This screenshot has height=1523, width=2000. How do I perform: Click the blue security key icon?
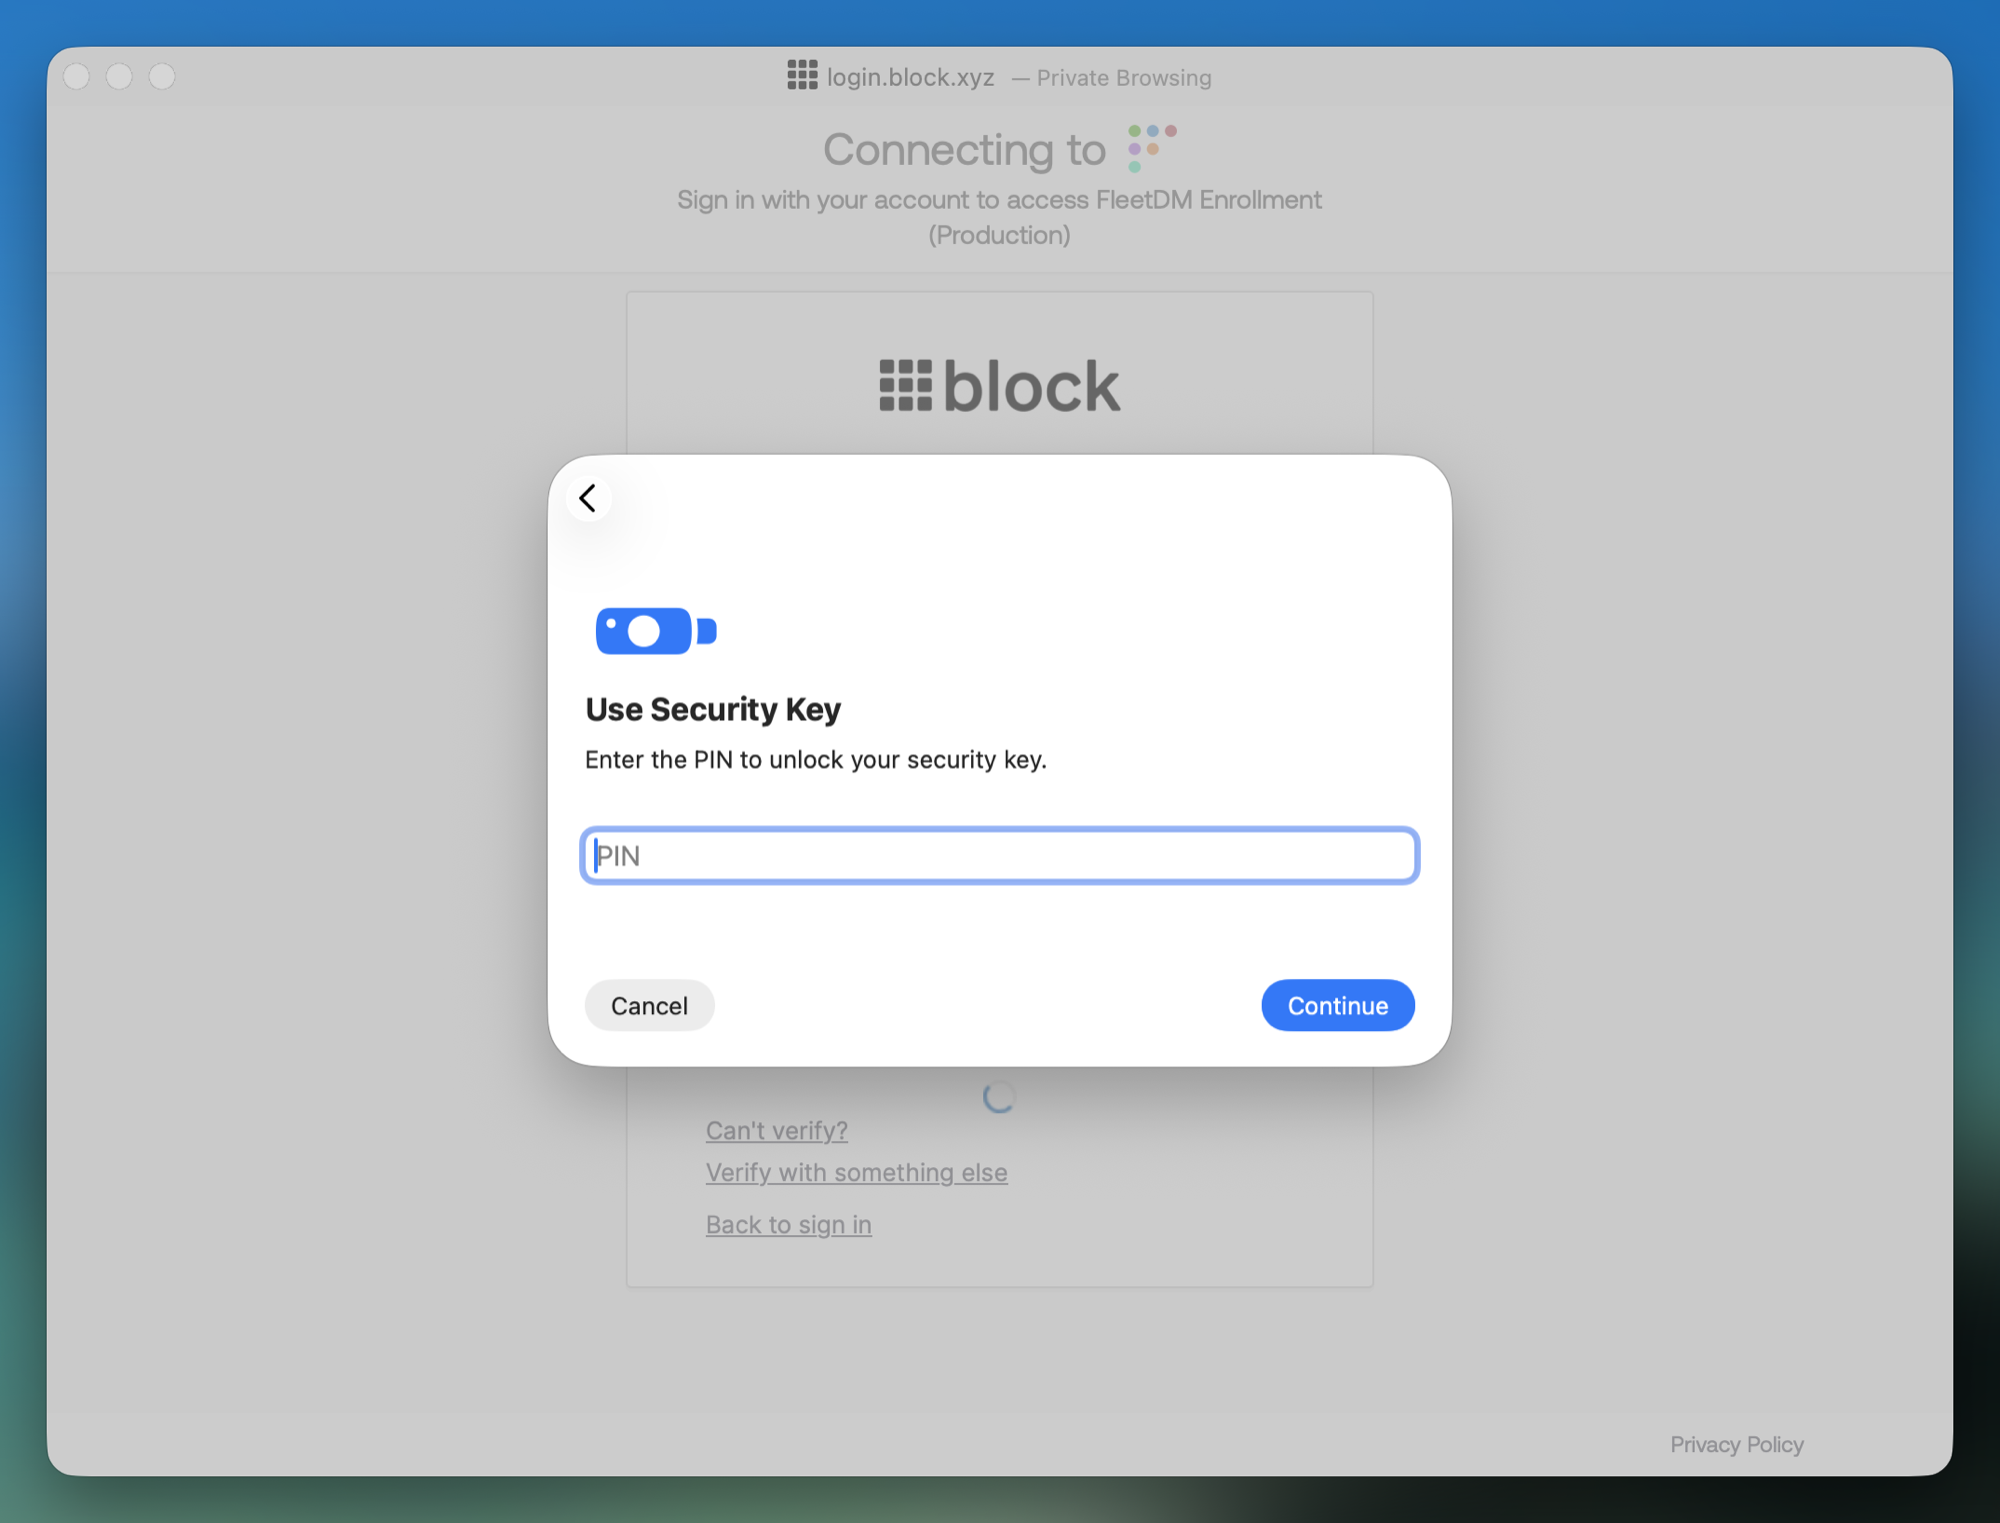coord(656,631)
